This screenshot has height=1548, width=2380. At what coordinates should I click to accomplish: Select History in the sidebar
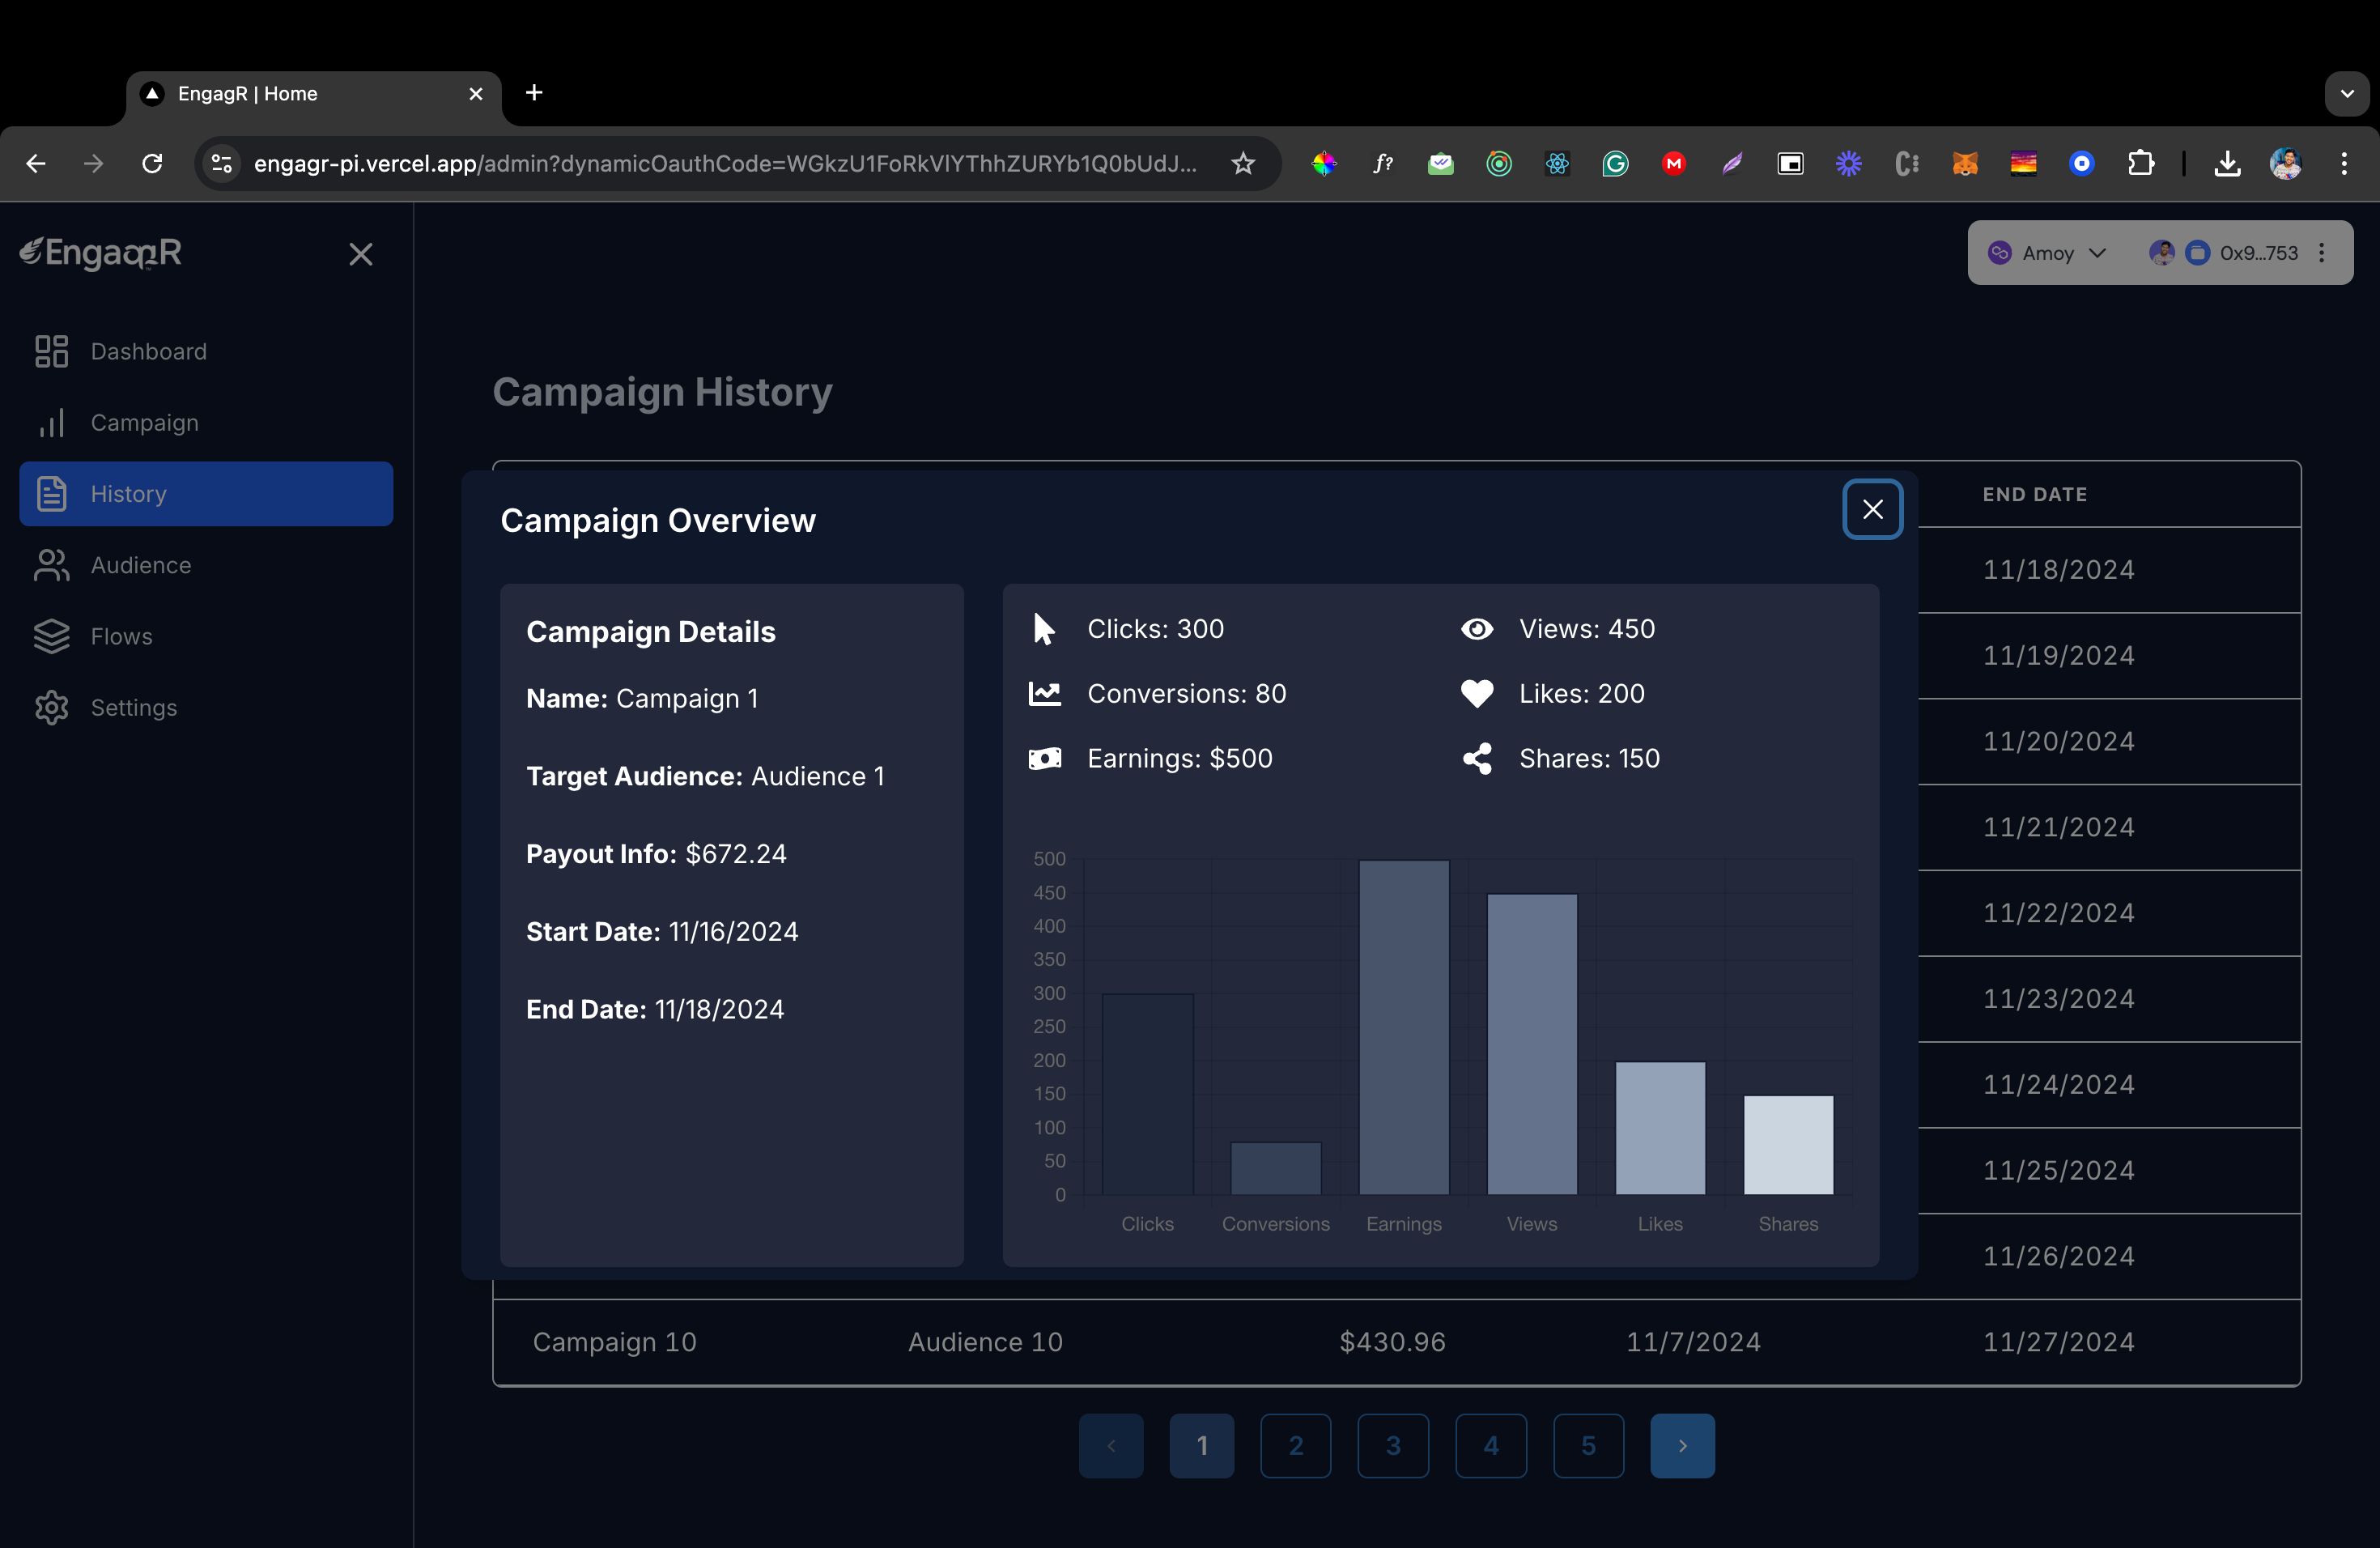(x=206, y=493)
